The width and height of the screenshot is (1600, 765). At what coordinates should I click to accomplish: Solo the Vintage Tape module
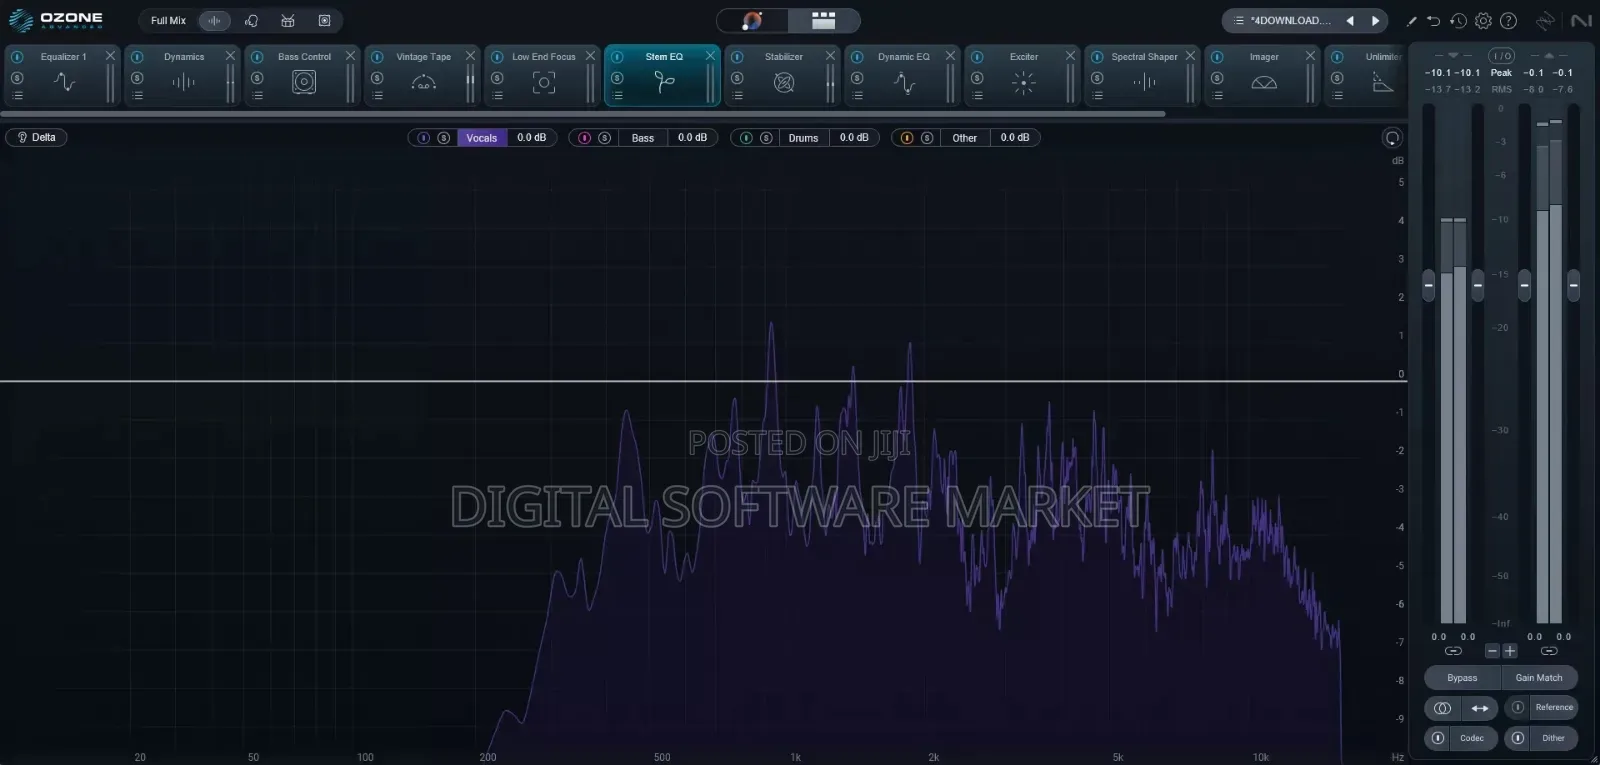coord(377,78)
